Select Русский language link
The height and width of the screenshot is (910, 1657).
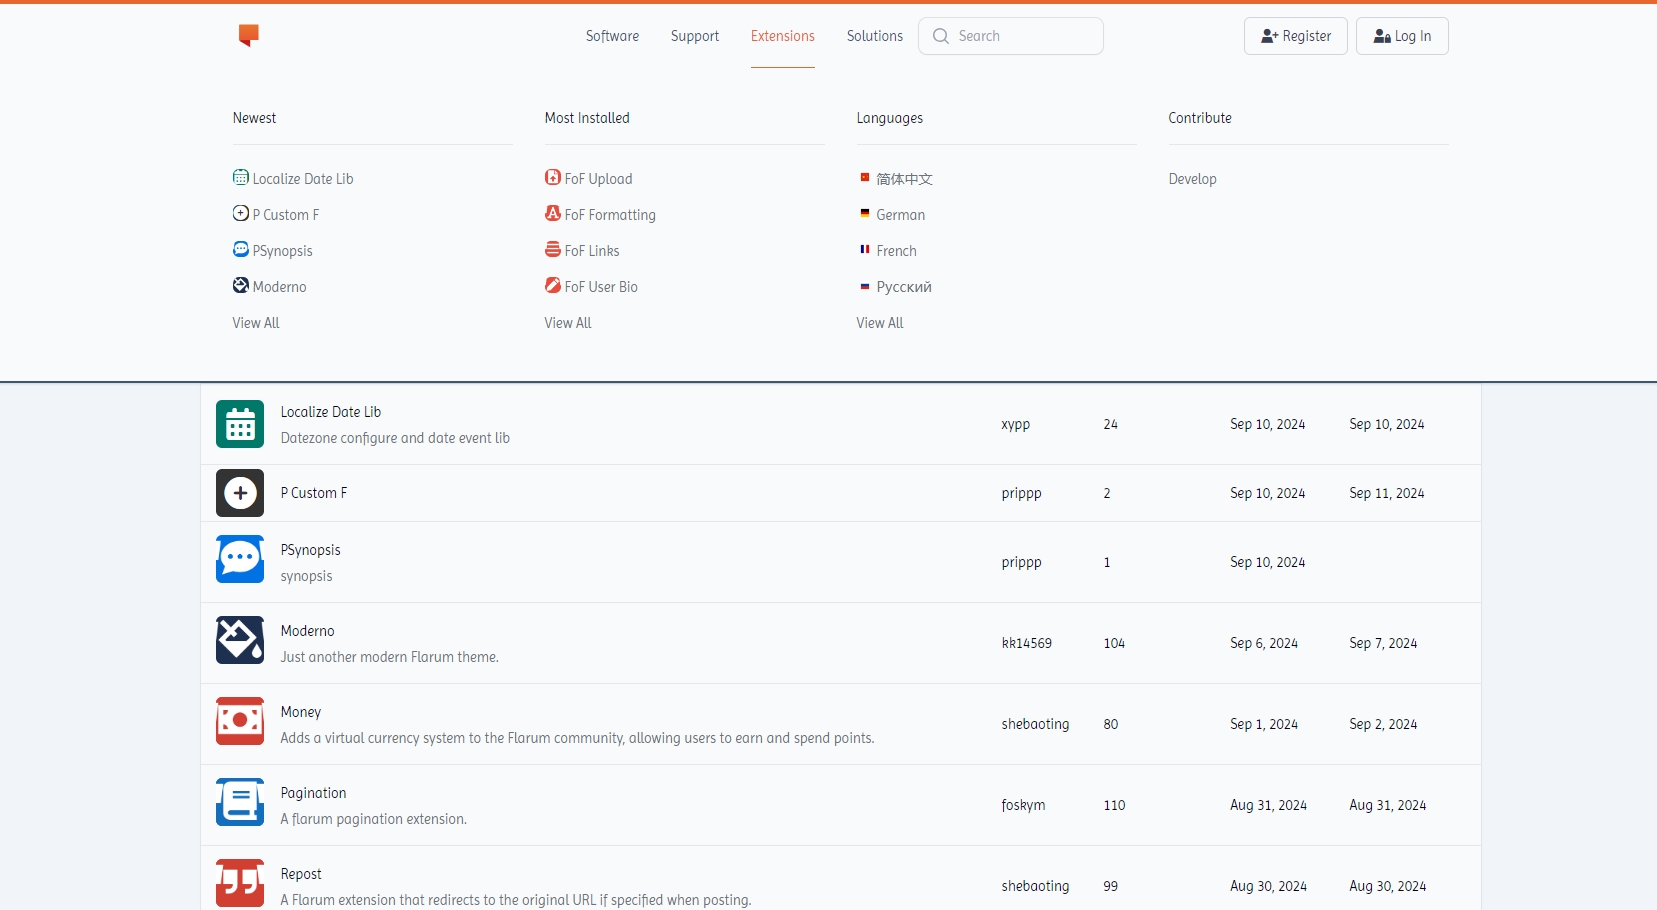point(904,287)
